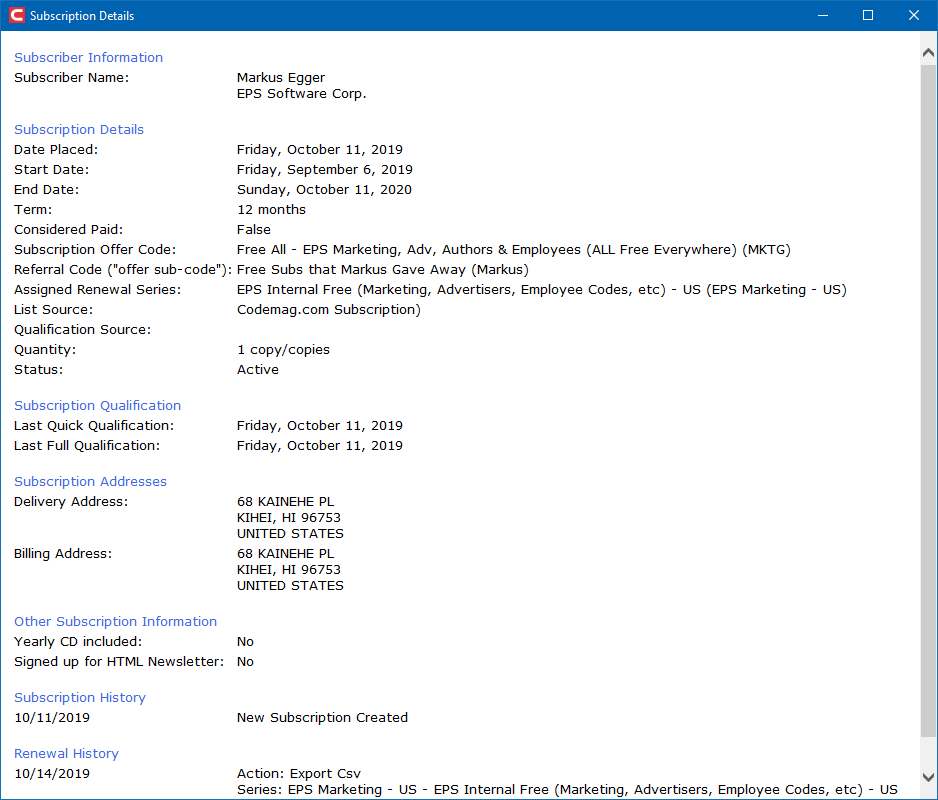Click Date Placed value Friday, October 11, 2019
This screenshot has width=938, height=800.
(319, 150)
